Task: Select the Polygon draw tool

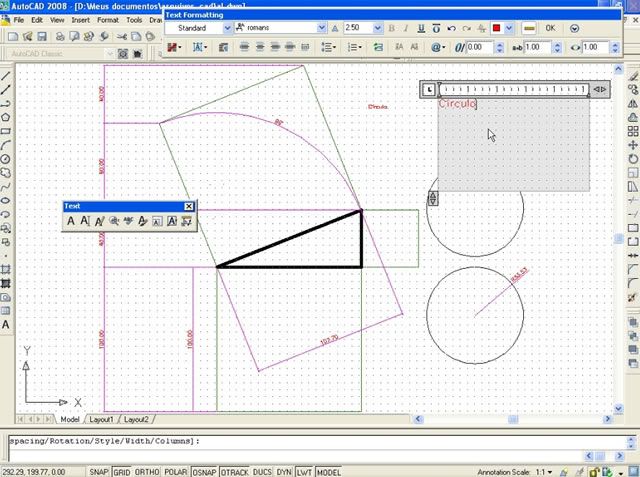Action: (x=6, y=117)
